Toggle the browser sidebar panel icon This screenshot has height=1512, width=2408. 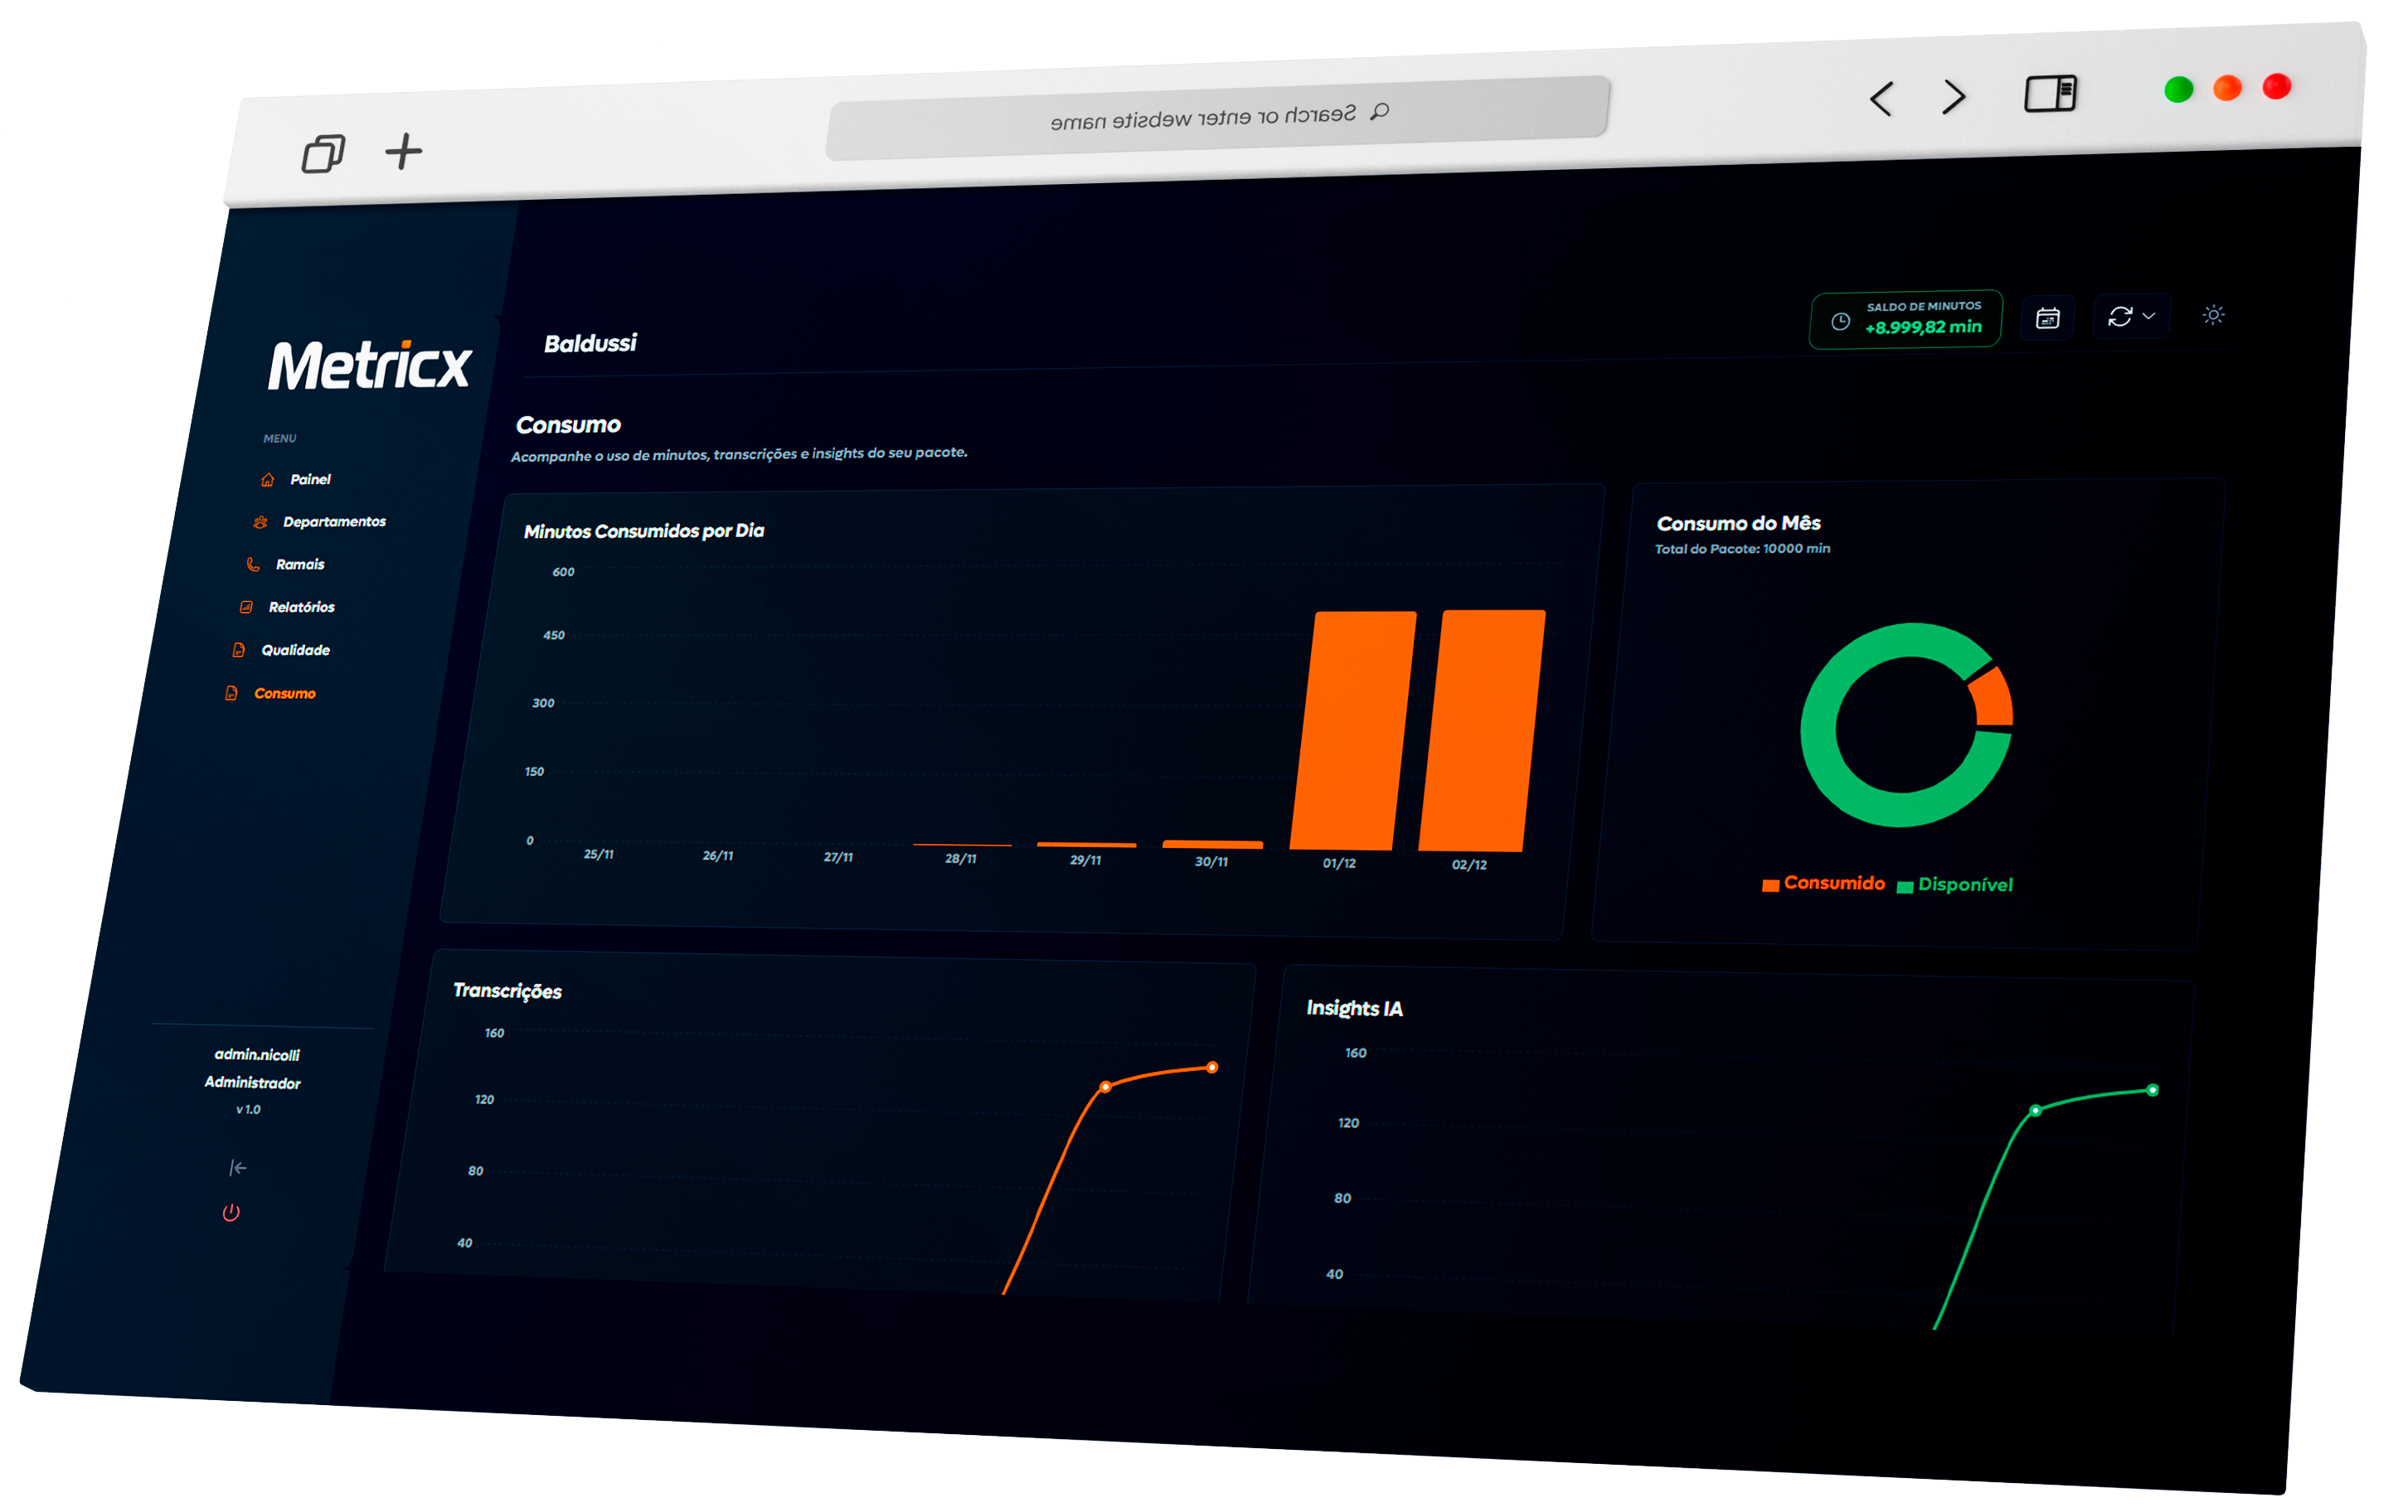2050,94
